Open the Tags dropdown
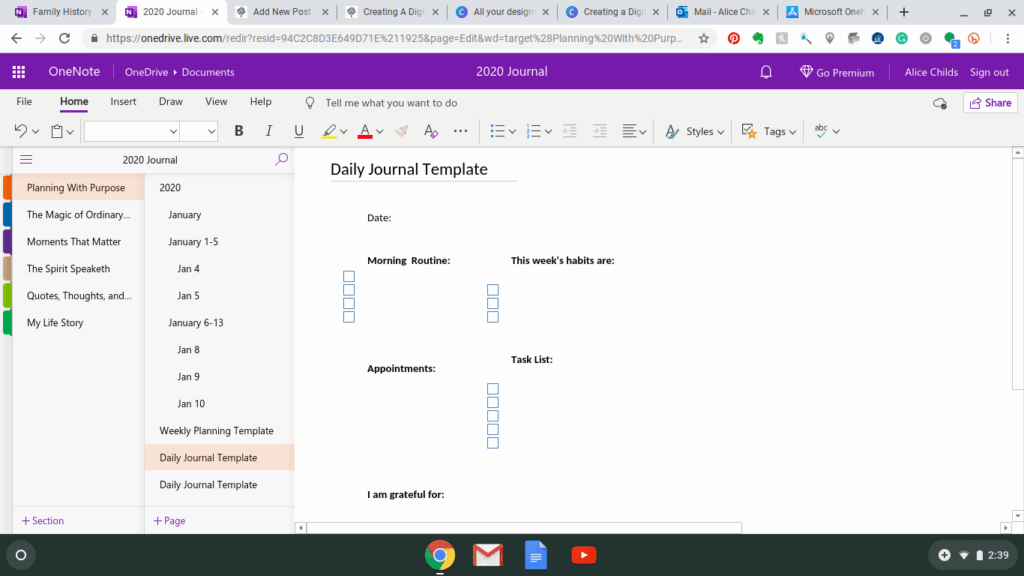 tap(769, 131)
